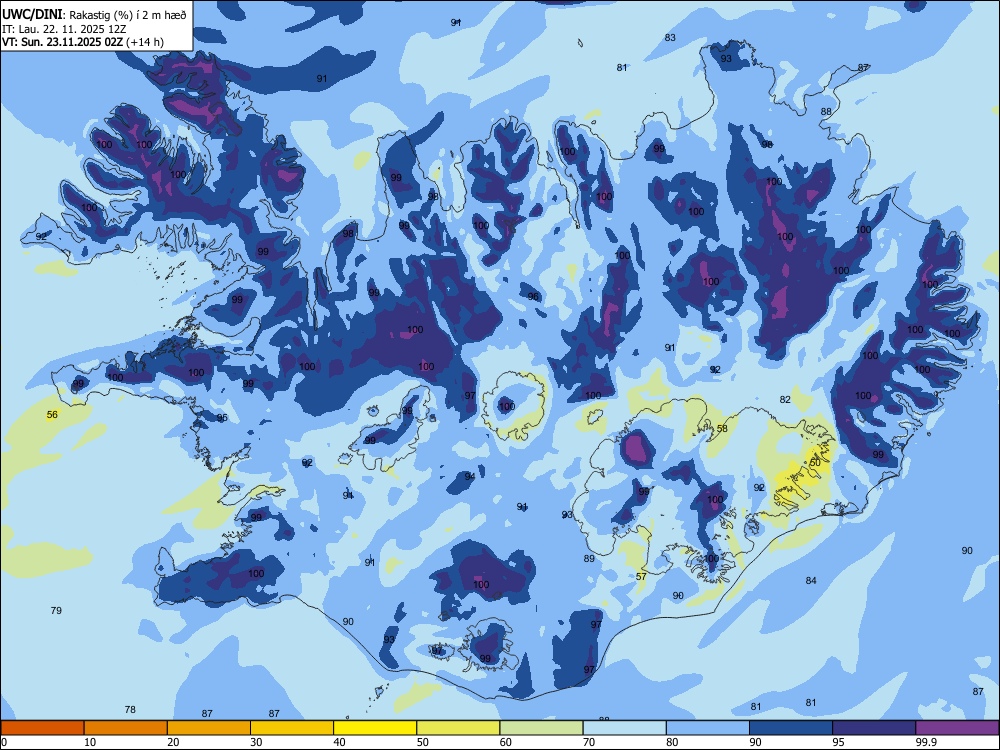This screenshot has width=1000, height=750.
Task: Click the 'UWC/DINI' title text
Action: tap(32, 15)
